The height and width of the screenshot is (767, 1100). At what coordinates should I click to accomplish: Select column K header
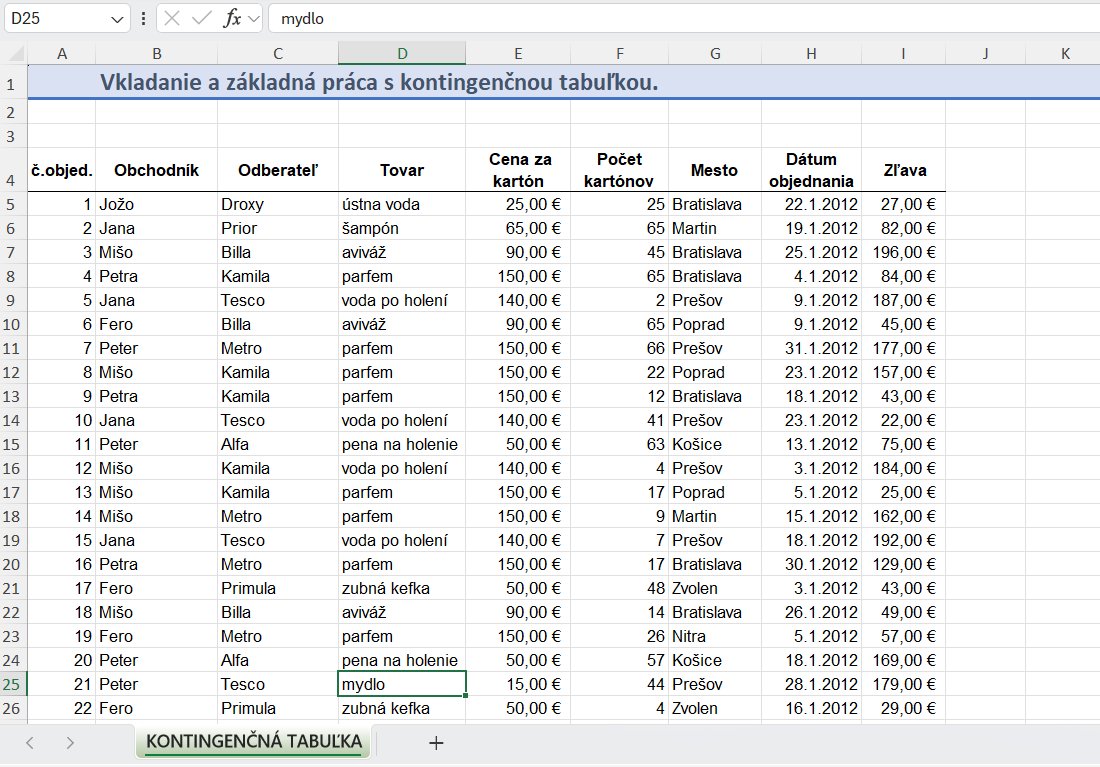[1065, 53]
